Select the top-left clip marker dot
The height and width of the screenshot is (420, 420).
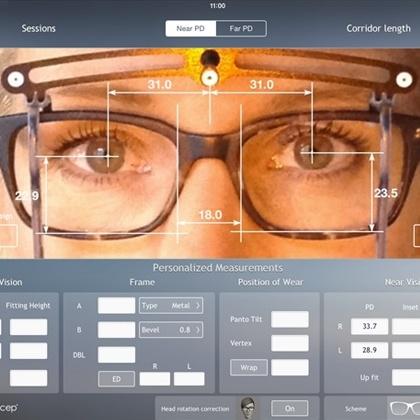coord(16,80)
